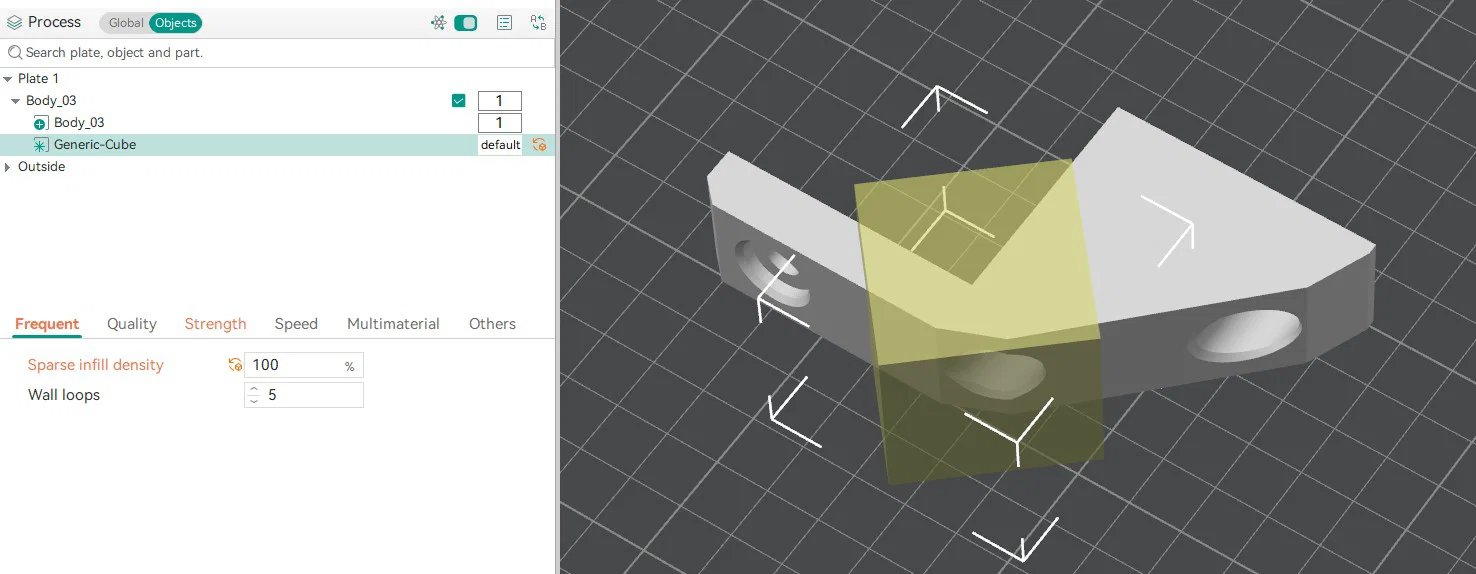Reset the Generic-Cube modifier settings icon
Viewport: 1476px width, 574px height.
pyautogui.click(x=539, y=145)
